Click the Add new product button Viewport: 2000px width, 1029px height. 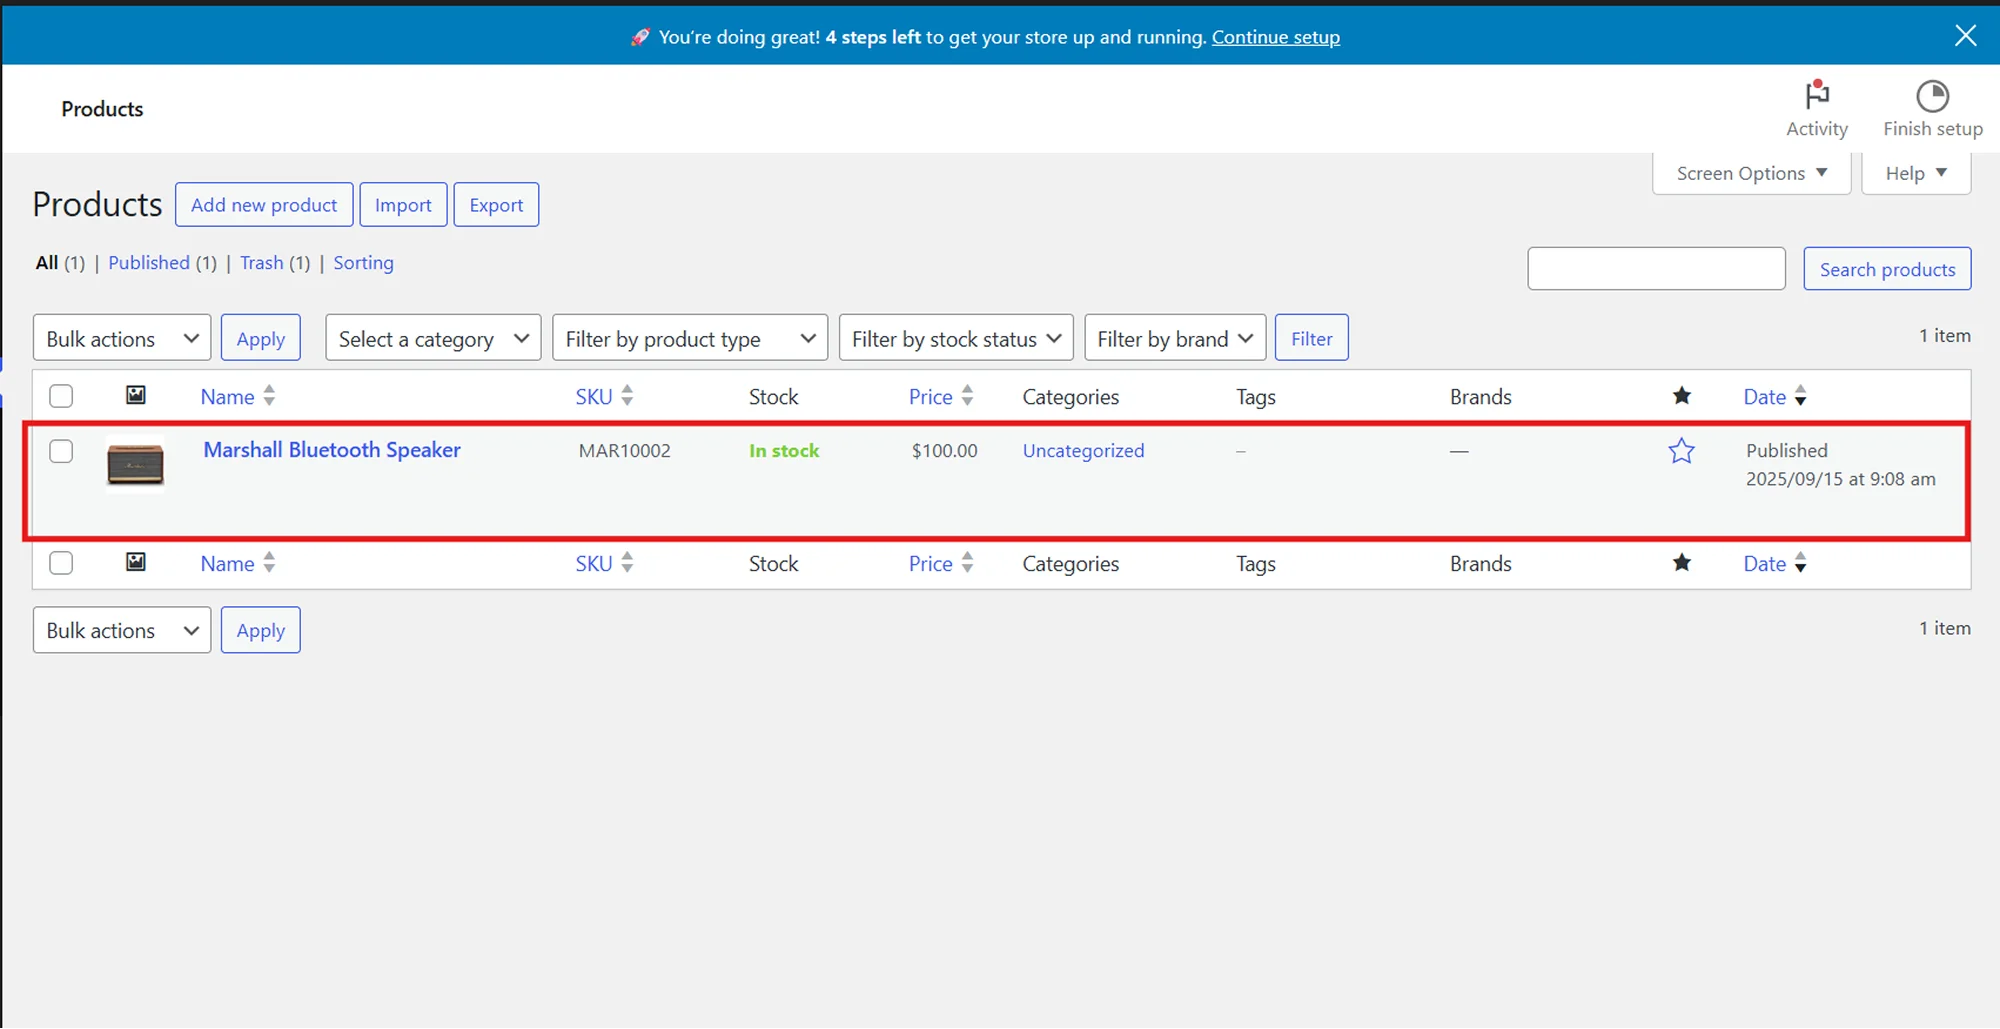pyautogui.click(x=264, y=205)
